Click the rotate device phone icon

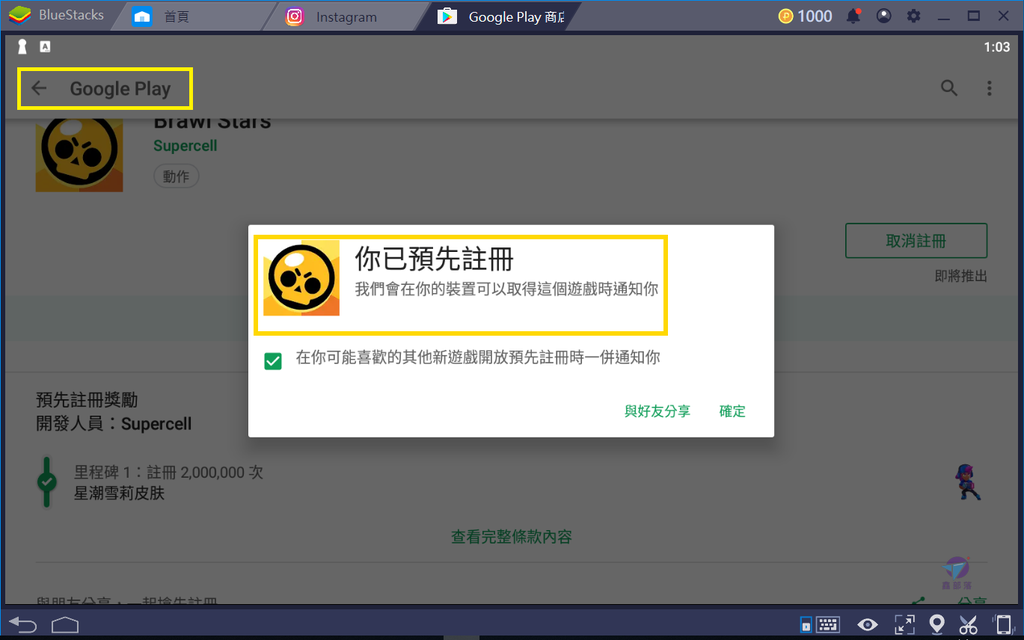pos(1003,624)
